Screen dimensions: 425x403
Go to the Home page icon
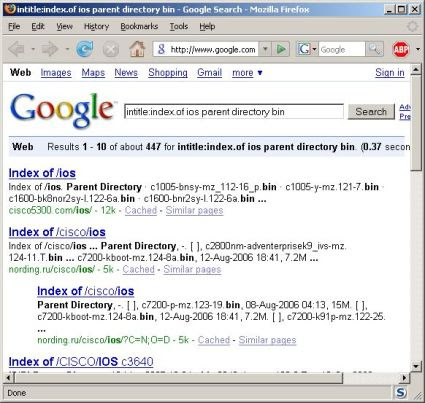(x=137, y=49)
